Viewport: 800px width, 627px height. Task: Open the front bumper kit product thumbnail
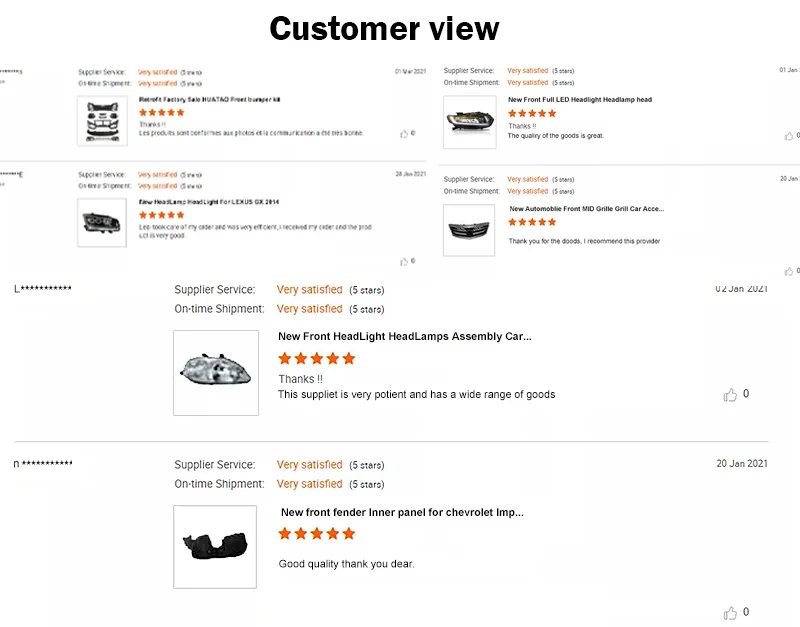tap(102, 120)
